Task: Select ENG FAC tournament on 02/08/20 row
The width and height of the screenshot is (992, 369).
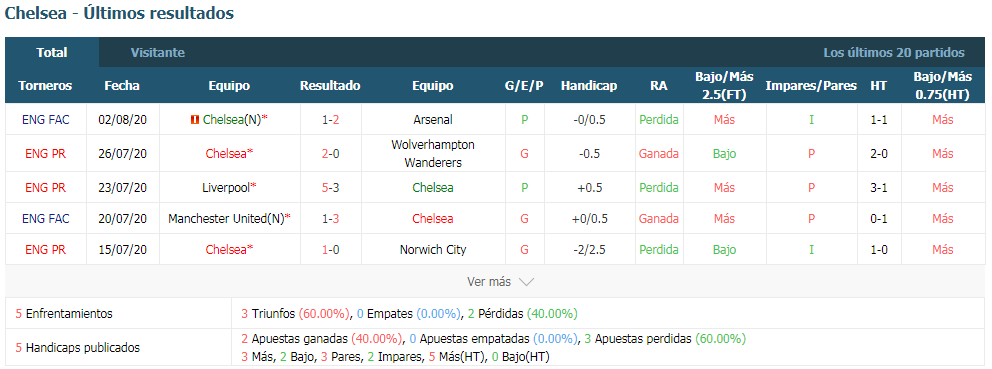Action: click(46, 120)
